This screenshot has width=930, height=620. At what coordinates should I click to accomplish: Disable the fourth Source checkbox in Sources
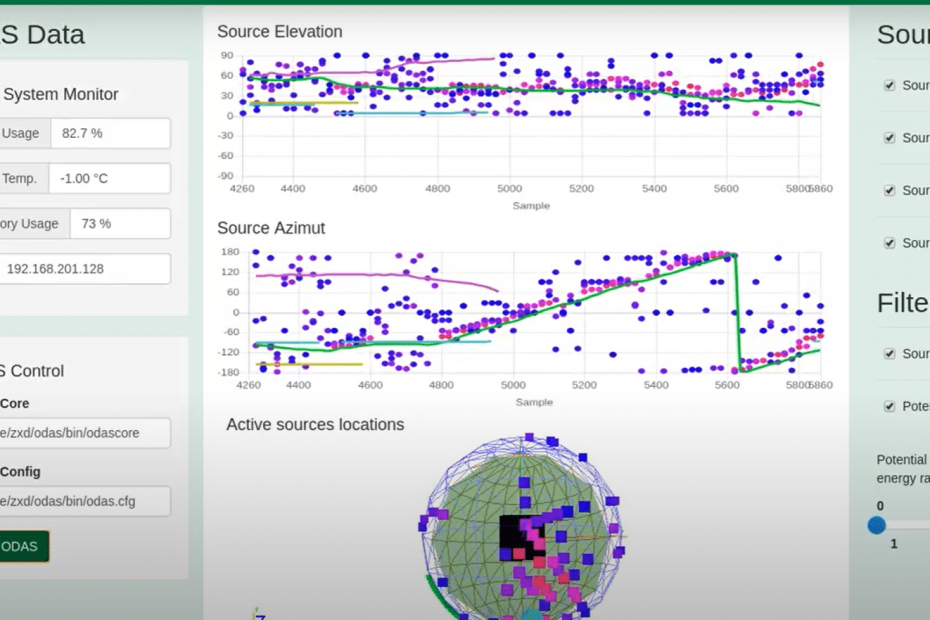pyautogui.click(x=889, y=243)
